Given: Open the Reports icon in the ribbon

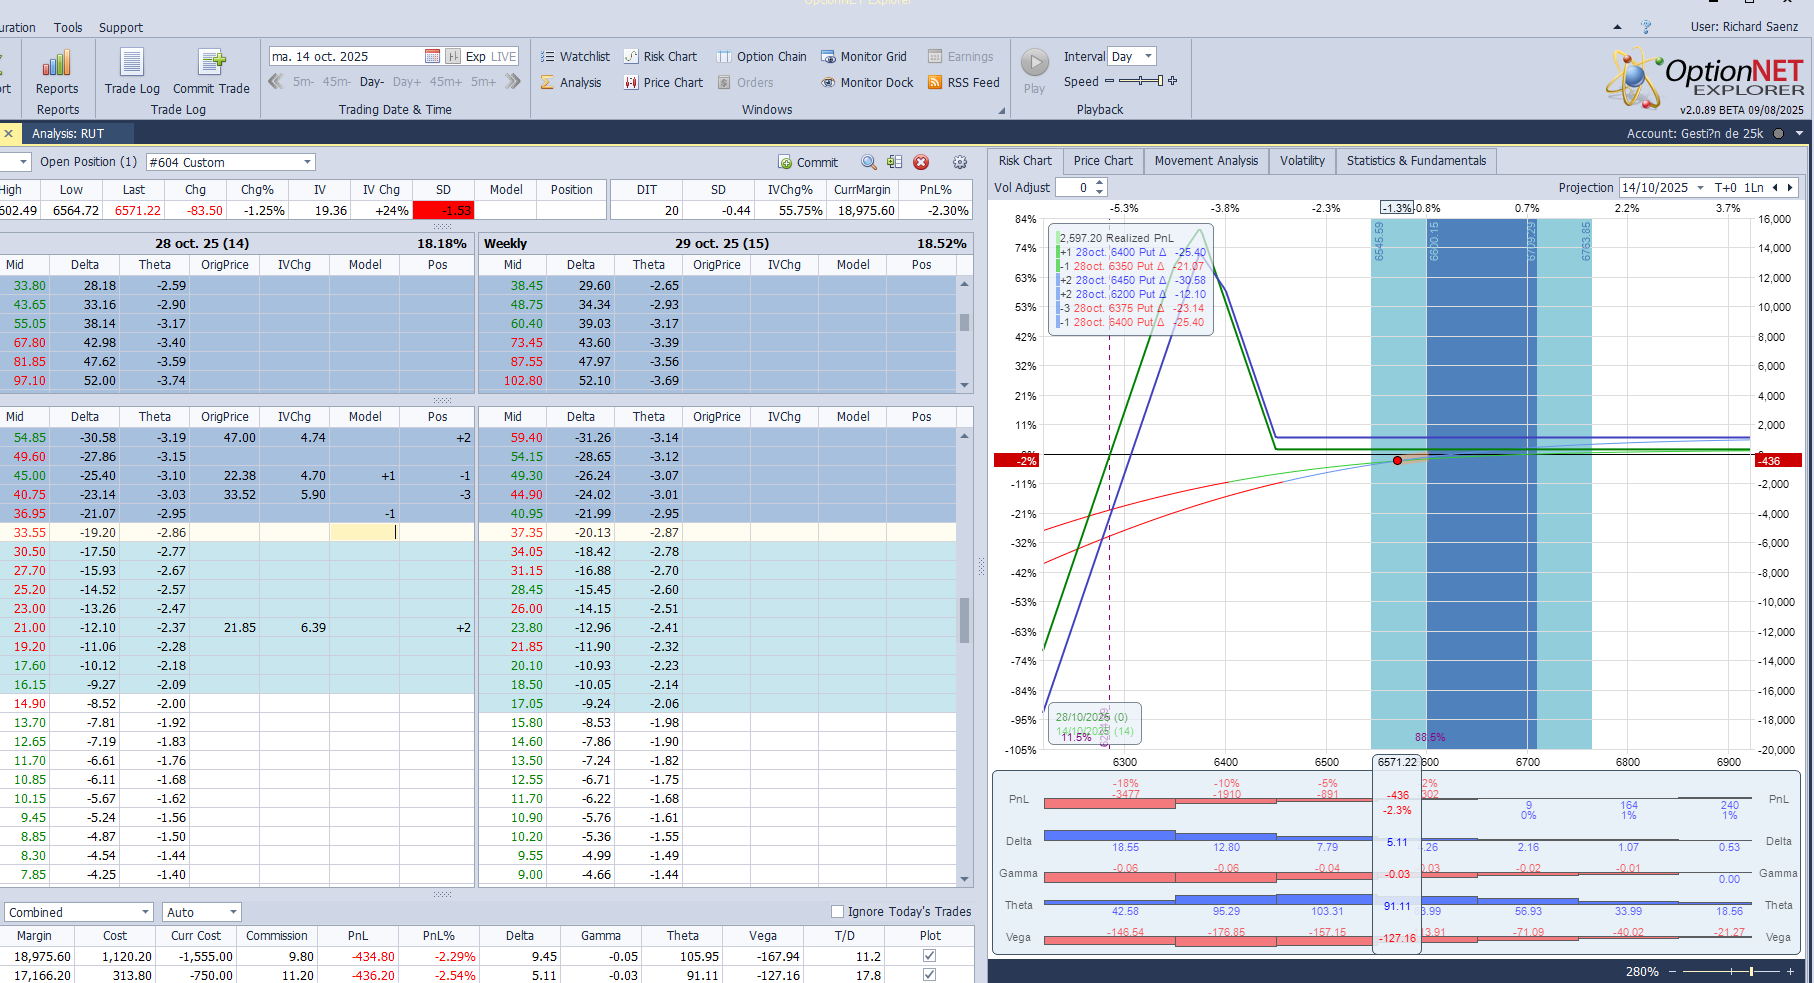Looking at the screenshot, I should (x=57, y=71).
